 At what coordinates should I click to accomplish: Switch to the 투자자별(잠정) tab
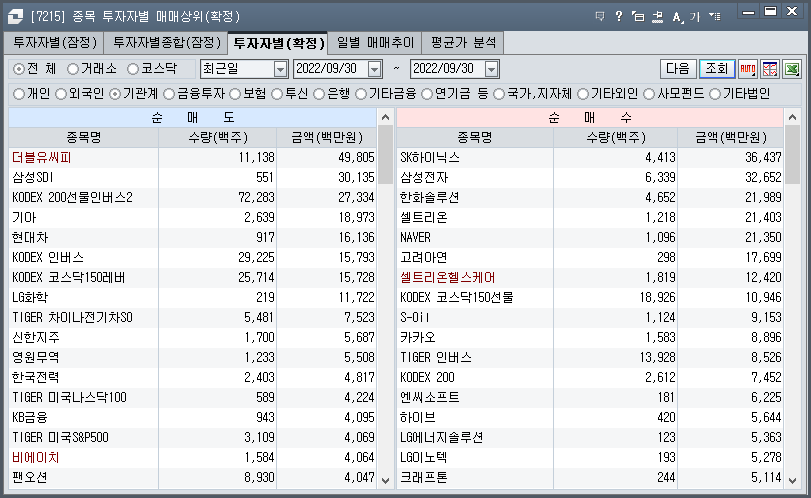click(x=54, y=43)
